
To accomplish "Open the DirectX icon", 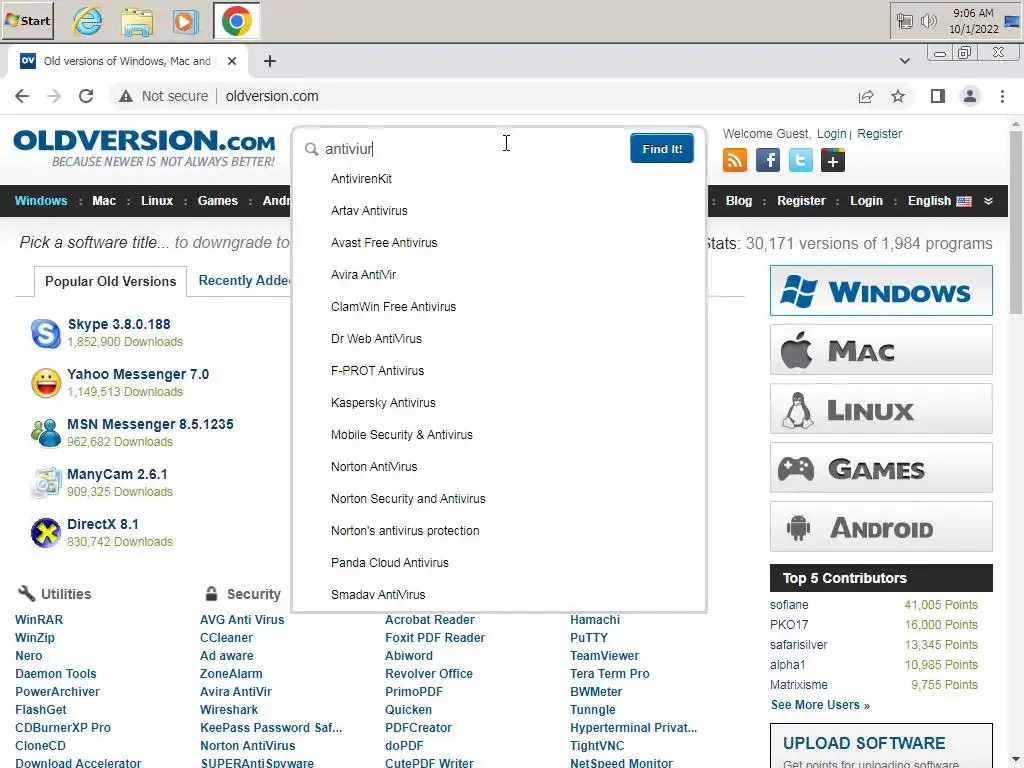I will coord(46,533).
